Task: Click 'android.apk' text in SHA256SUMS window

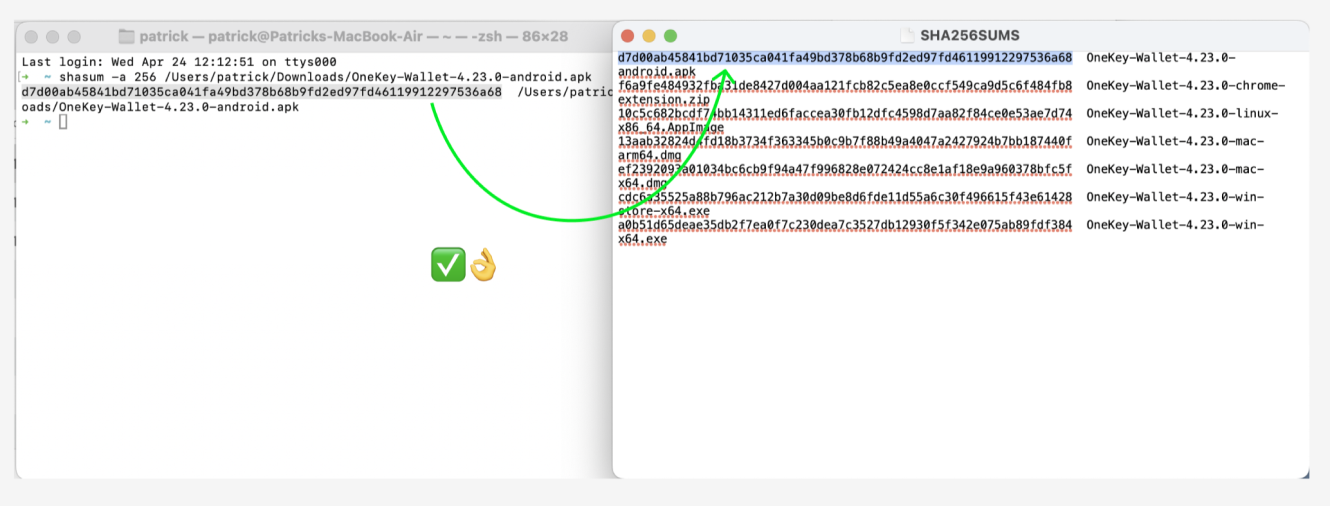Action: 657,72
